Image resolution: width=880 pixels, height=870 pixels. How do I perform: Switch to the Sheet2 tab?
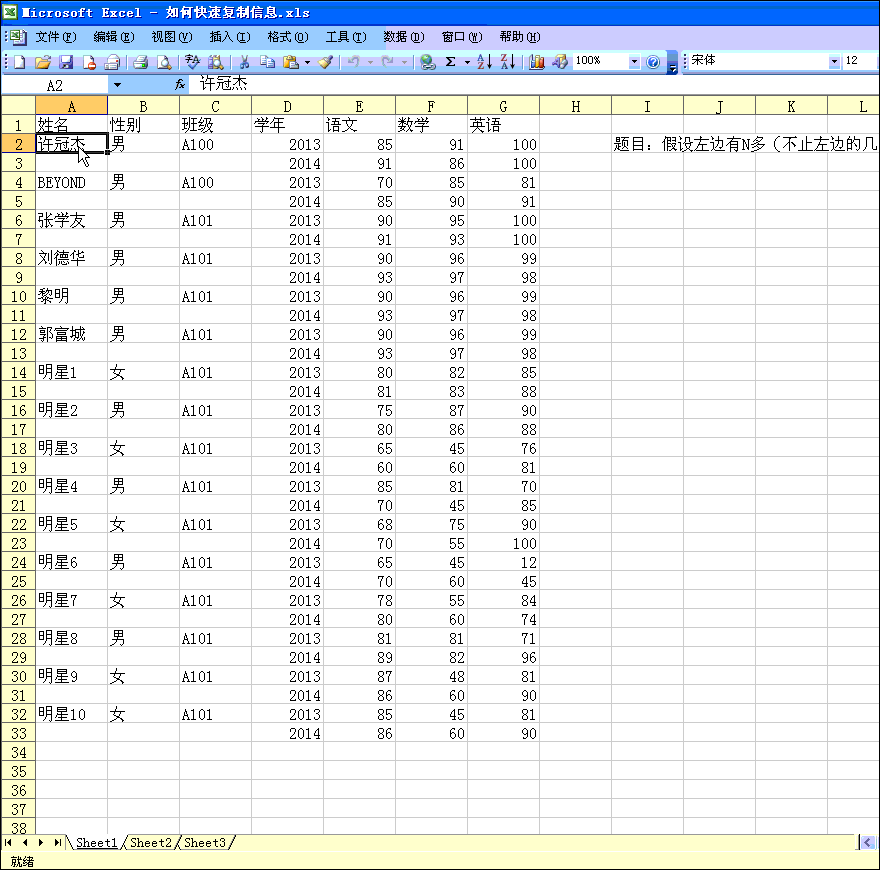tap(151, 843)
